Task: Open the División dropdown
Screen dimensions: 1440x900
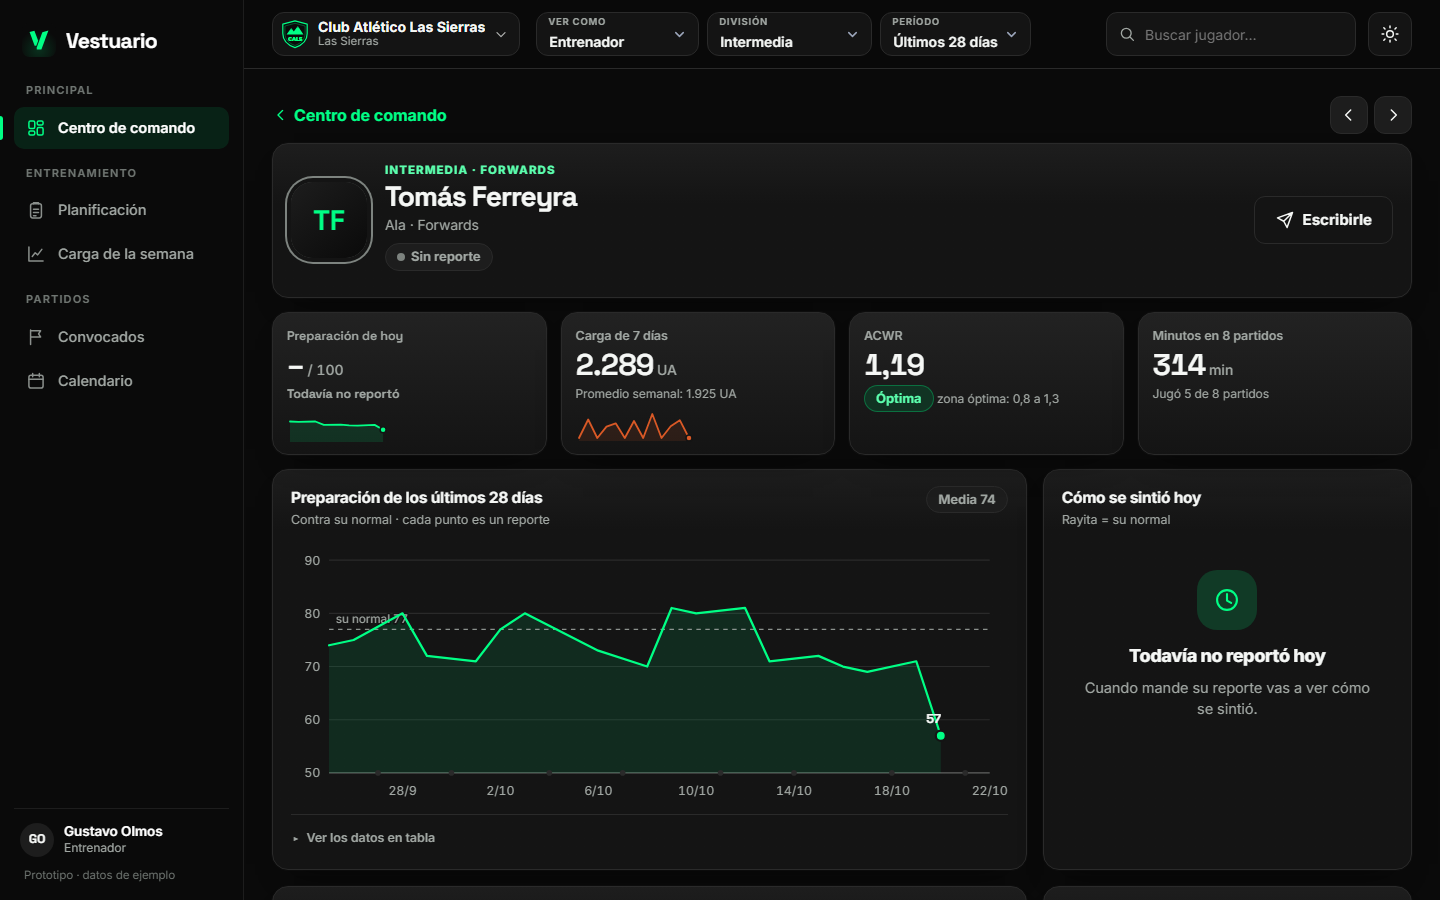Action: pos(789,34)
